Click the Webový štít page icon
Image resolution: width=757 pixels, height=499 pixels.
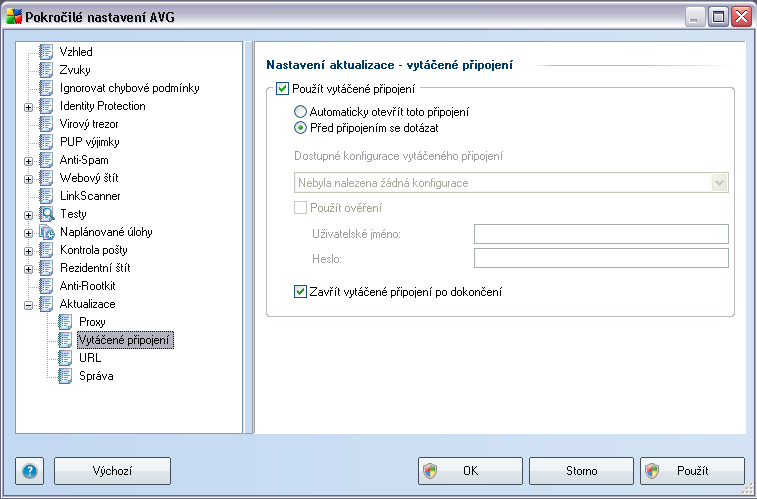(46, 178)
